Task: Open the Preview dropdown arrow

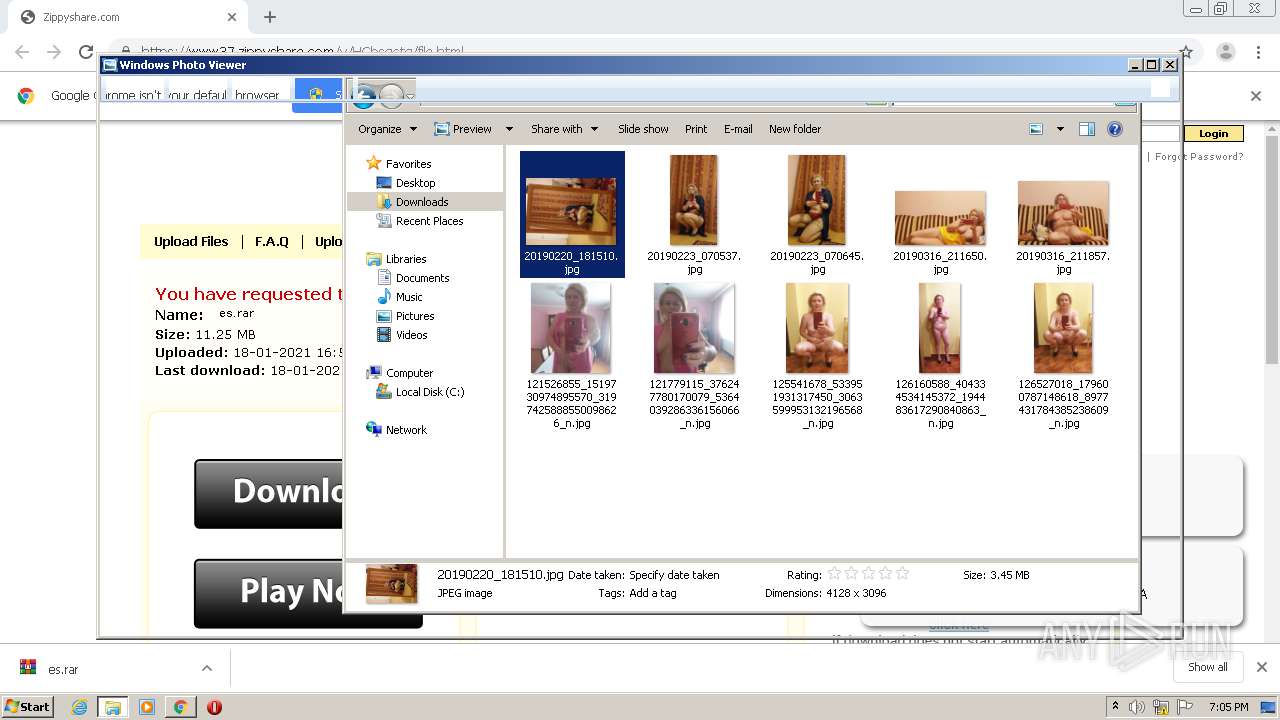Action: [509, 129]
